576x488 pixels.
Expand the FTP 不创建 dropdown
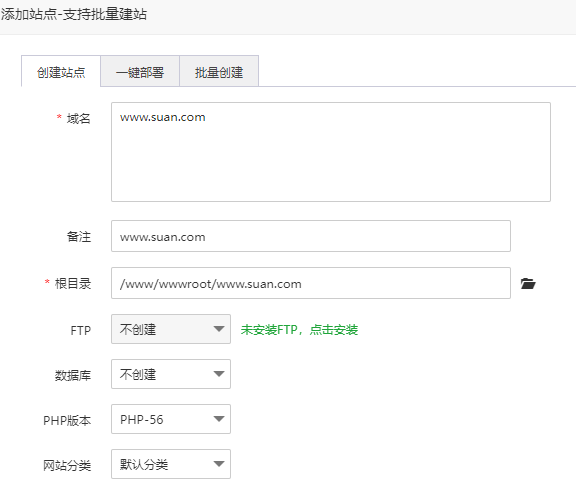point(171,329)
